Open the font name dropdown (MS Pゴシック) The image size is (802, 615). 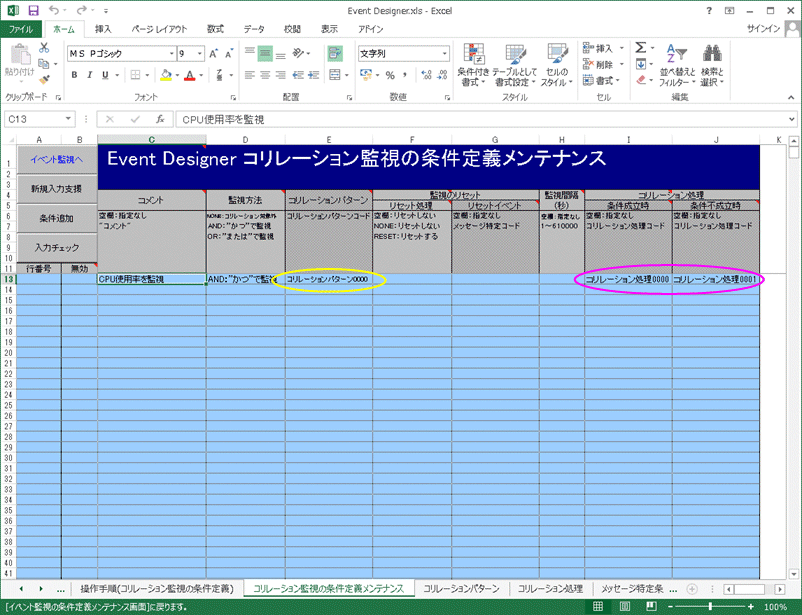tap(172, 54)
